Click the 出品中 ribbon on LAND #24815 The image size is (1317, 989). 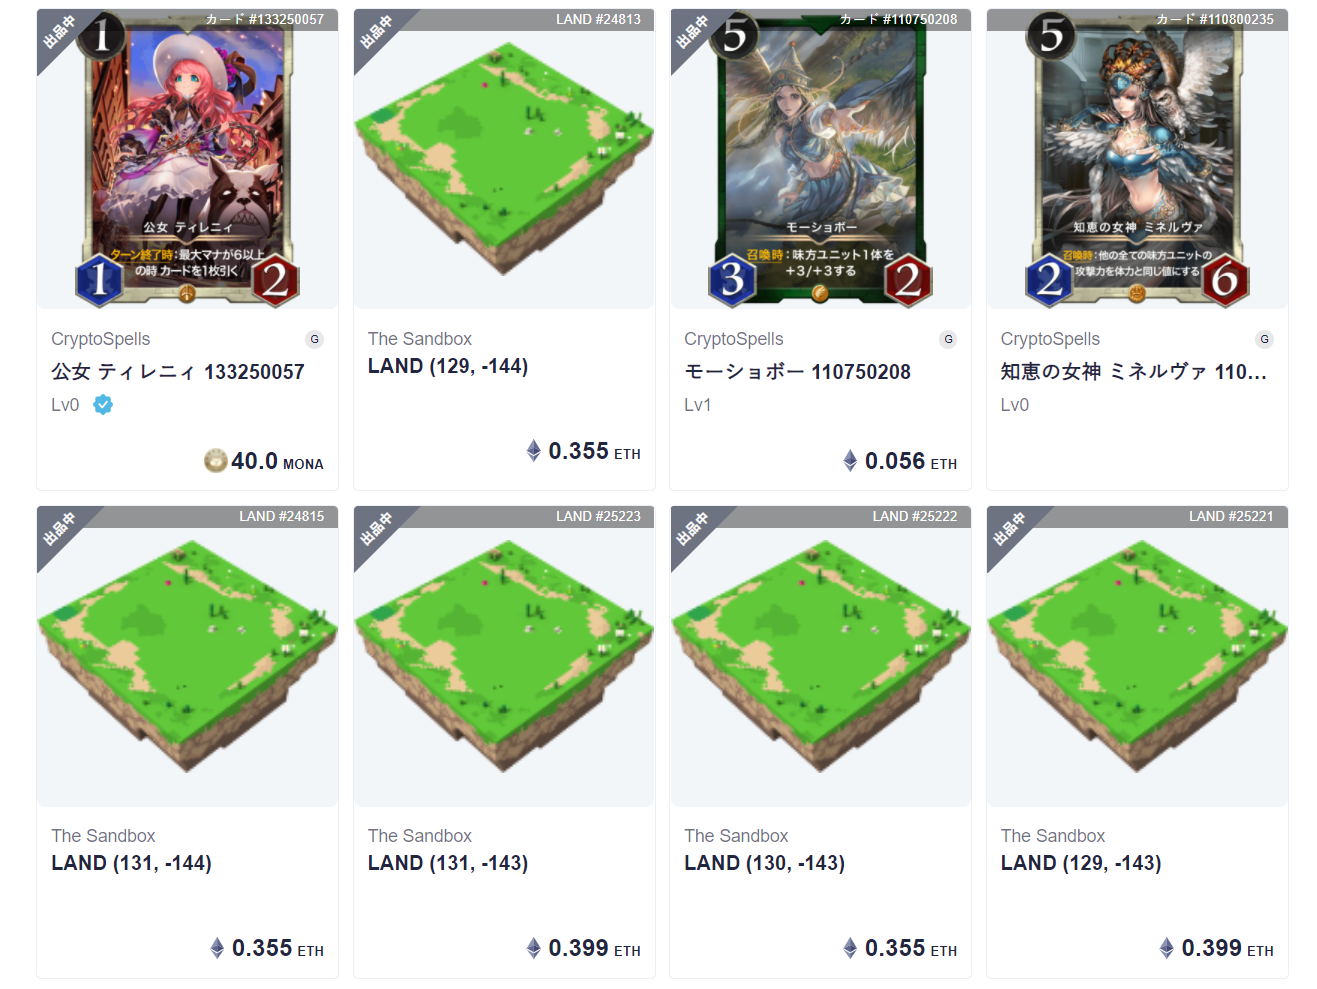click(59, 529)
